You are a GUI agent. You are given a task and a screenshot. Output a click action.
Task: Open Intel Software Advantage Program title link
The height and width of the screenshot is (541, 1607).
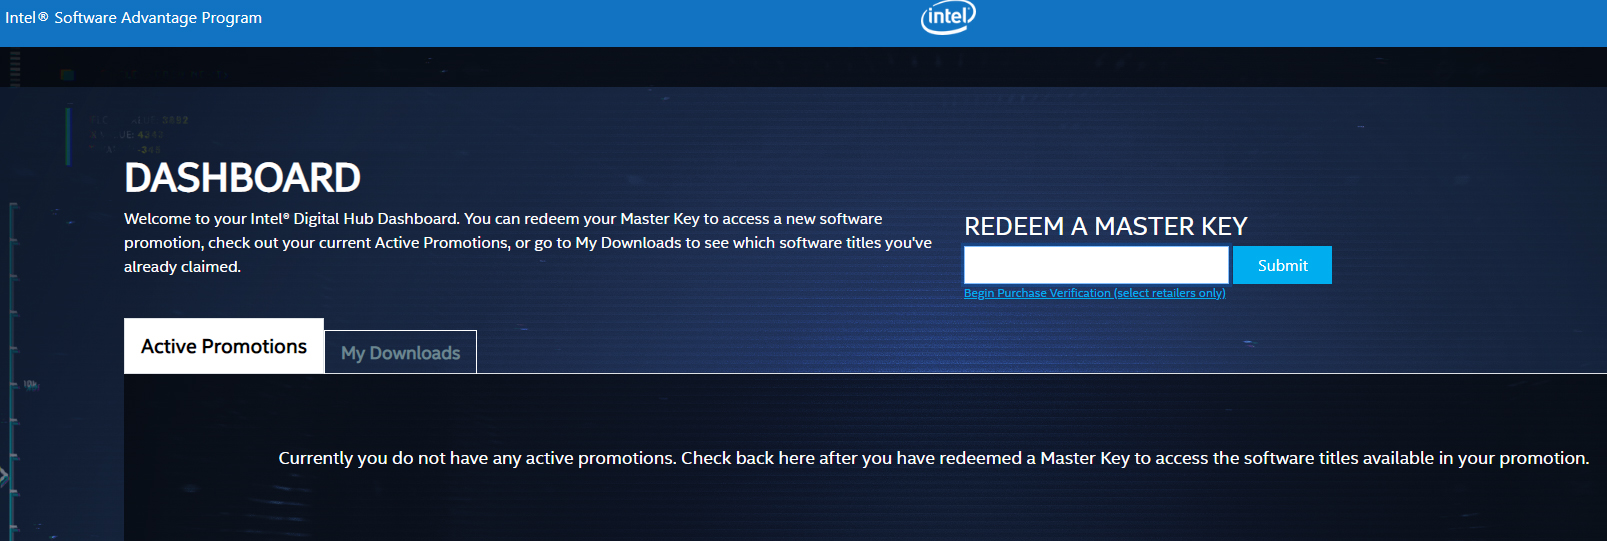coord(133,18)
